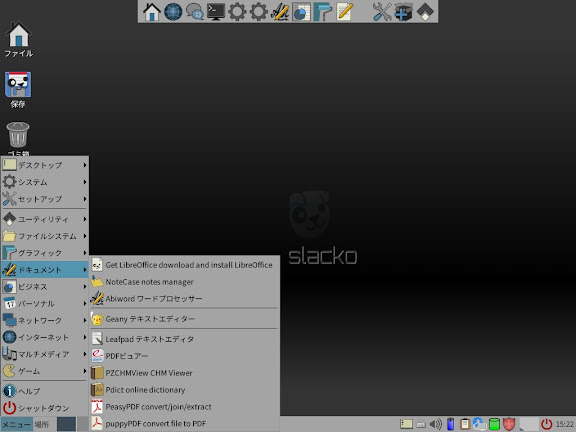Image resolution: width=576 pixels, height=432 pixels.
Task: Launch Geany テキストエディター
Action: click(x=184, y=319)
